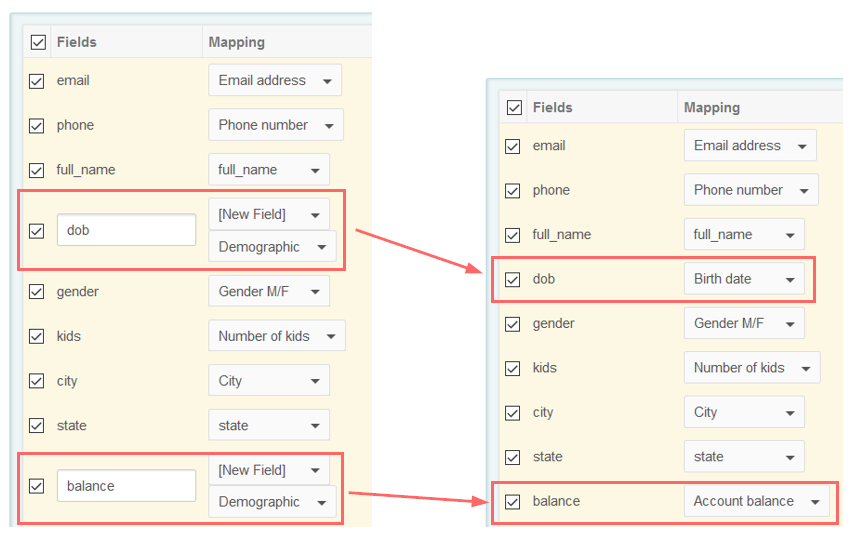Viewport: 852px width, 534px height.
Task: Toggle select-all checkbox in right panel header
Action: point(514,108)
